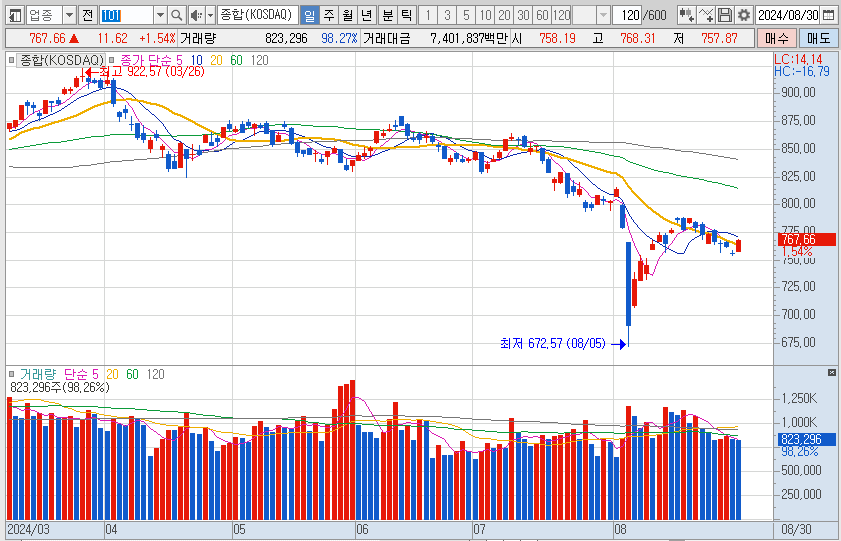Click the square marker before 거래량 label

(x=11, y=374)
